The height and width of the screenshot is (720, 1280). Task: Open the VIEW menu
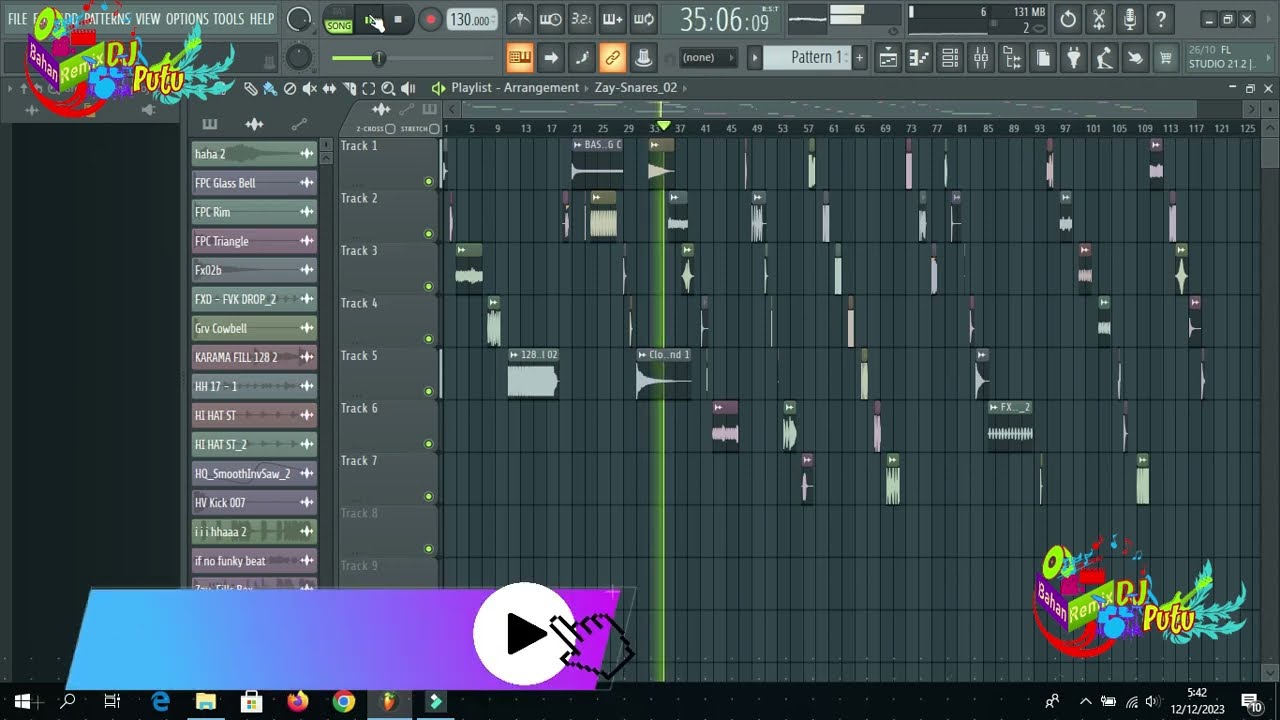pos(147,19)
